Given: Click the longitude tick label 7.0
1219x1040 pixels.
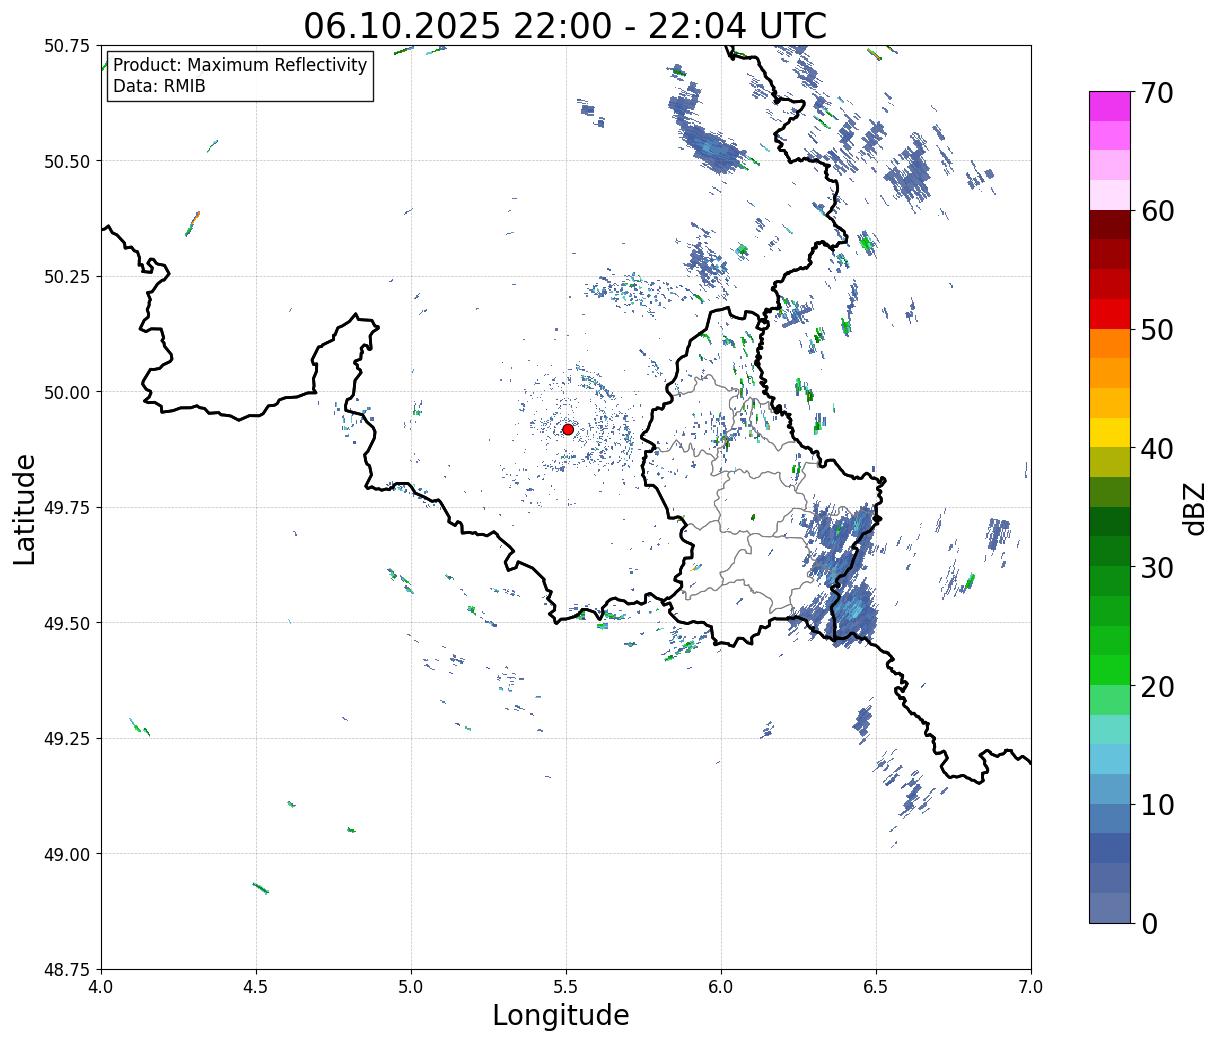Looking at the screenshot, I should tap(1031, 987).
